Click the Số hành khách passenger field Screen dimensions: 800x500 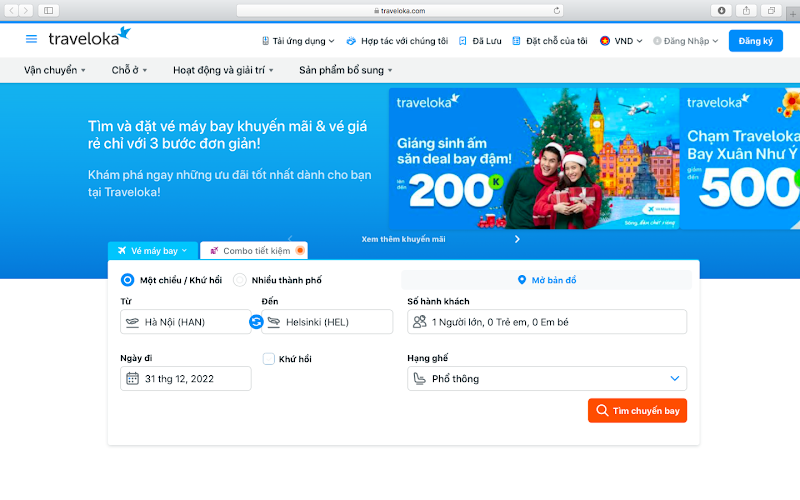point(547,322)
